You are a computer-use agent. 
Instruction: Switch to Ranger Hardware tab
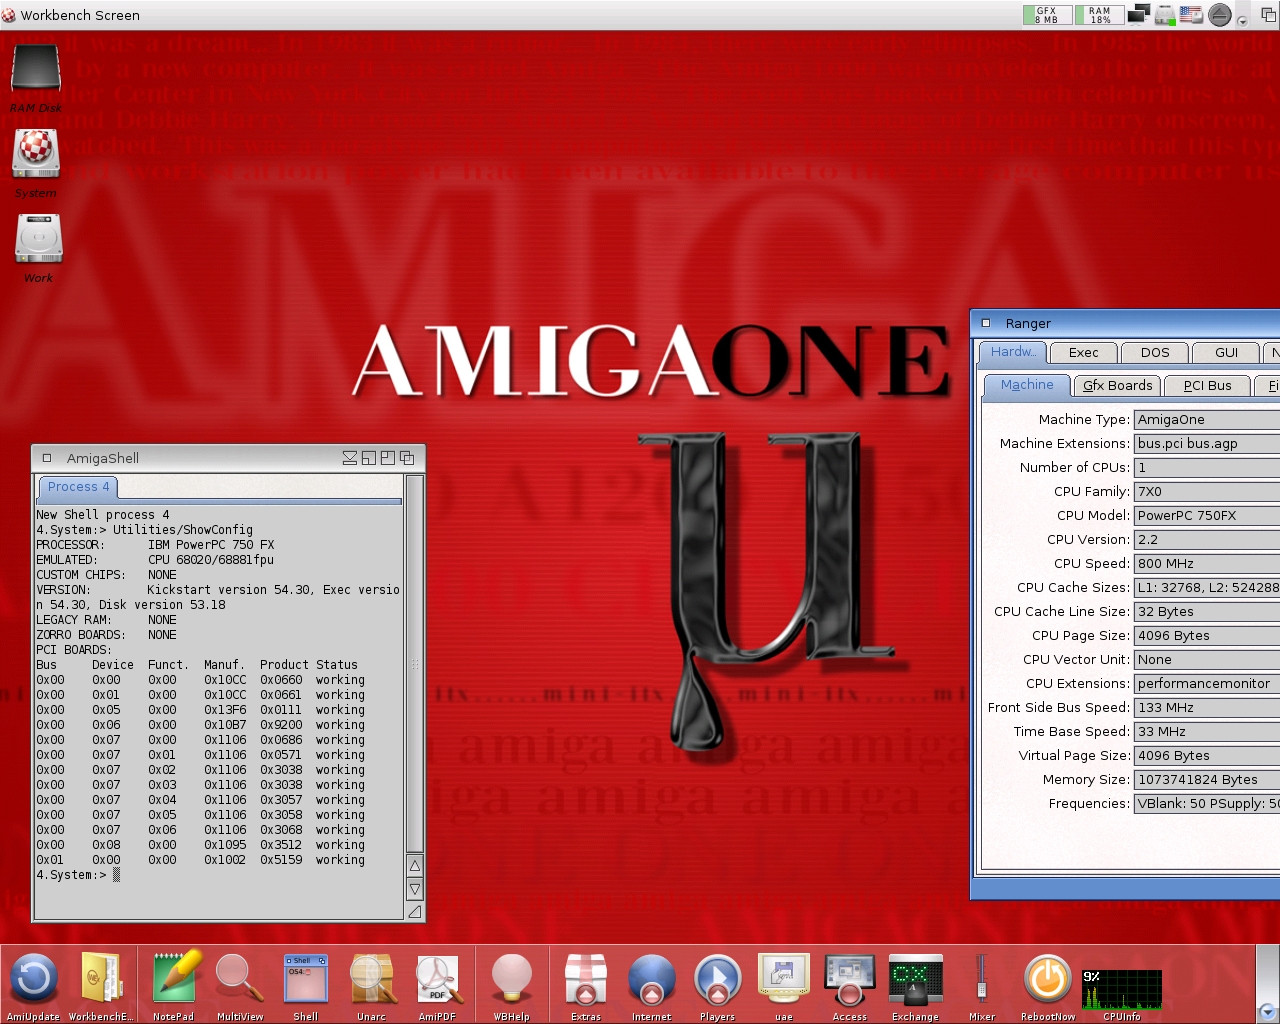click(1013, 352)
